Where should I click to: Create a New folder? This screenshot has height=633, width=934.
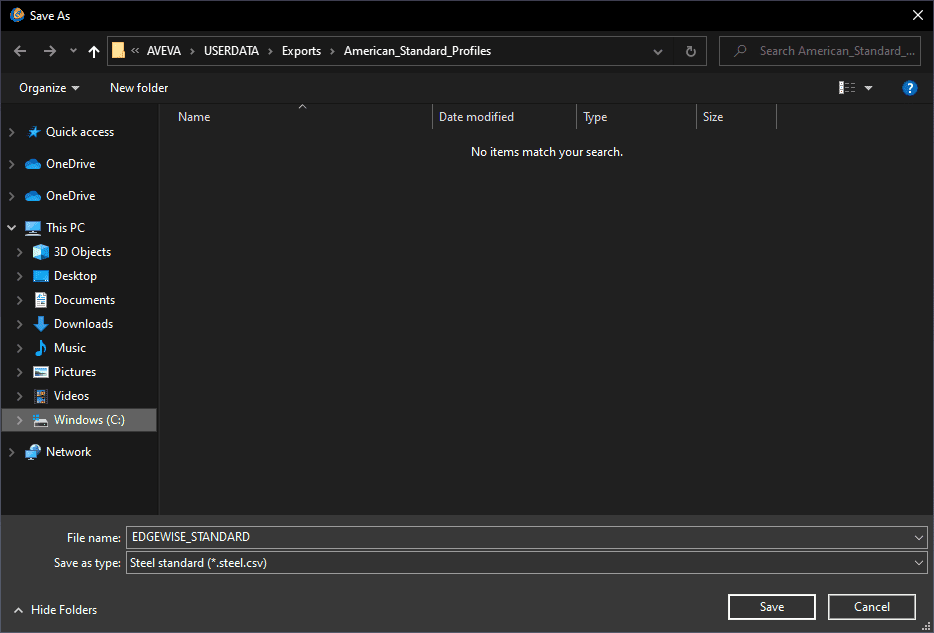coord(139,88)
